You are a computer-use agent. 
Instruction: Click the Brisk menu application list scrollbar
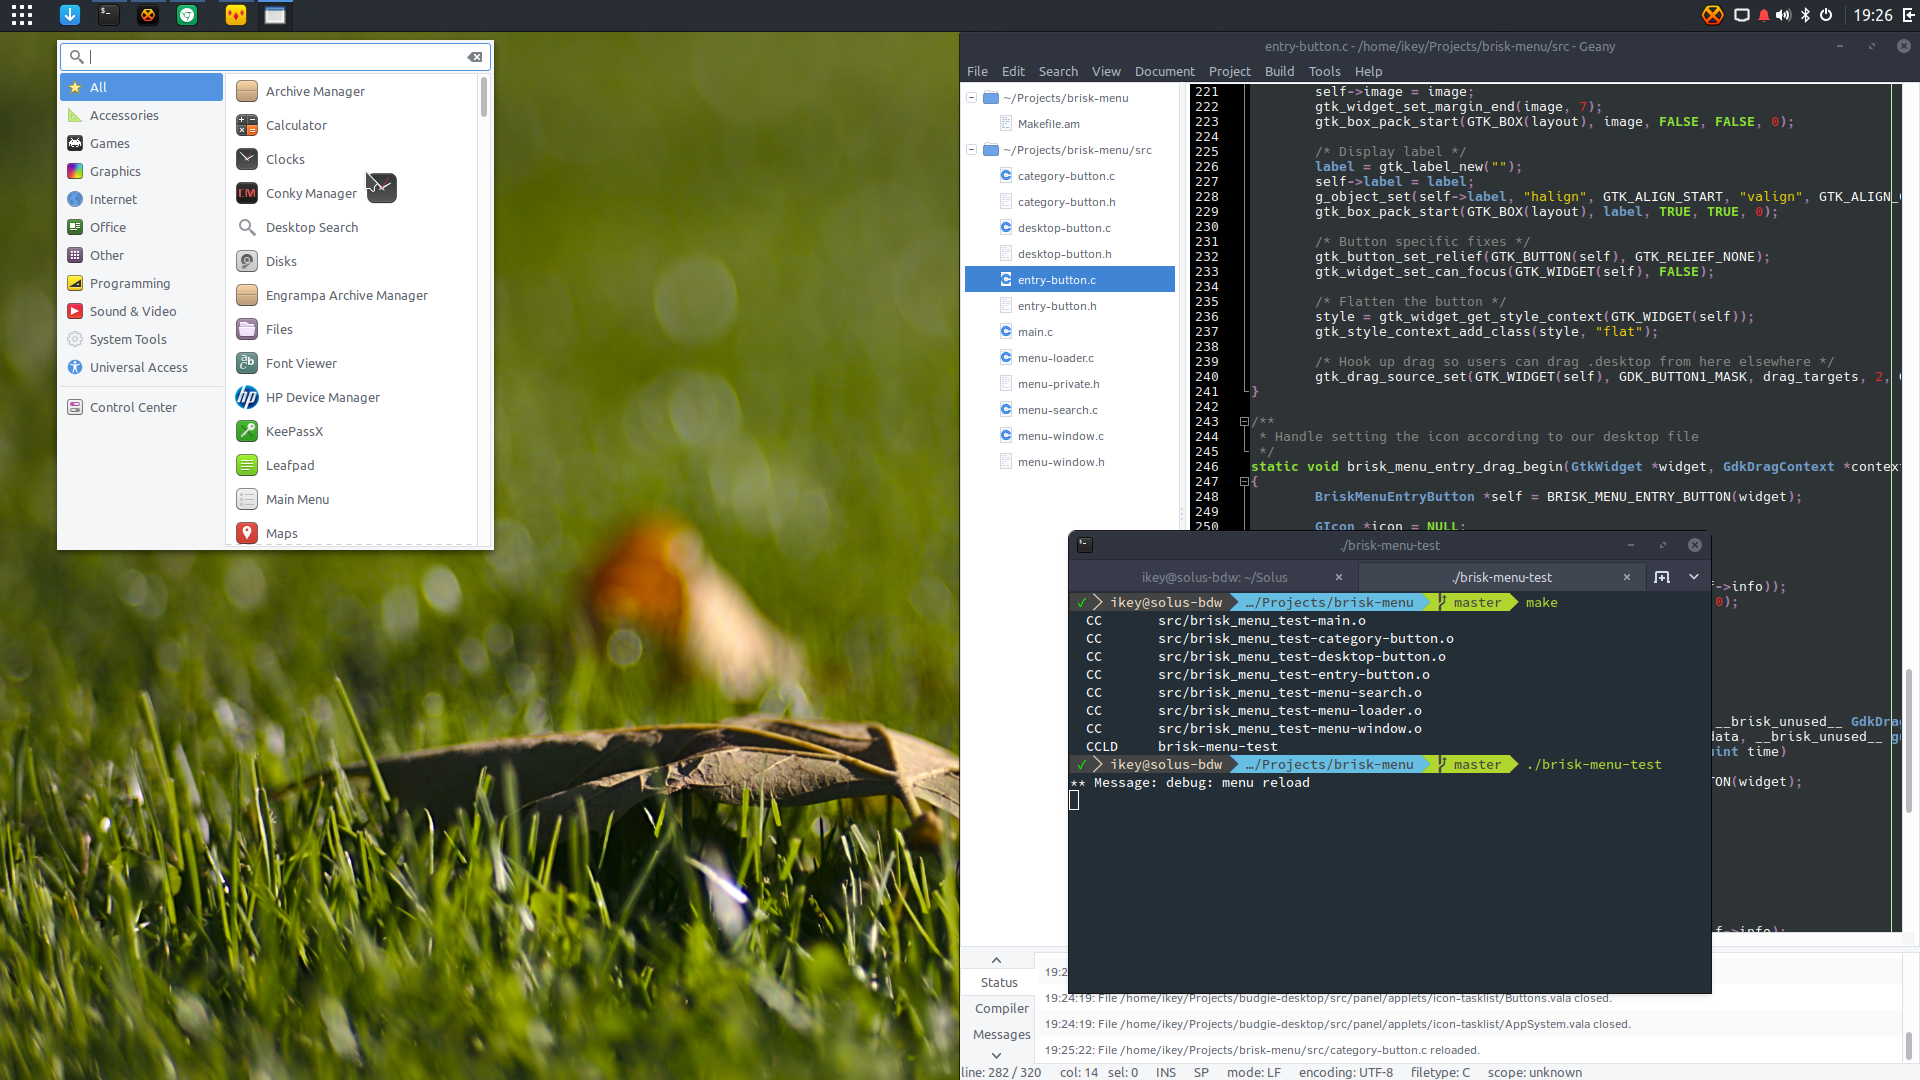(484, 97)
